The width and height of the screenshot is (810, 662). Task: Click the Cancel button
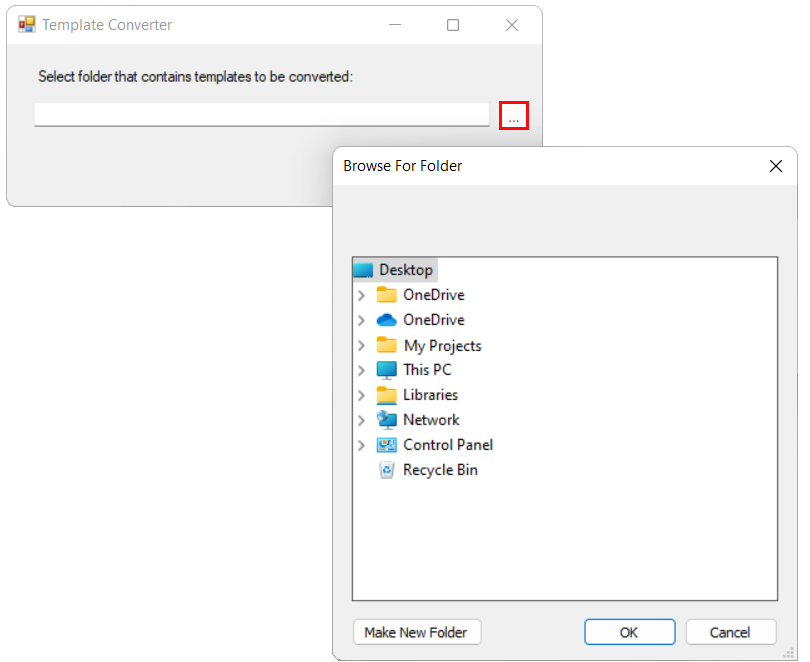click(730, 632)
